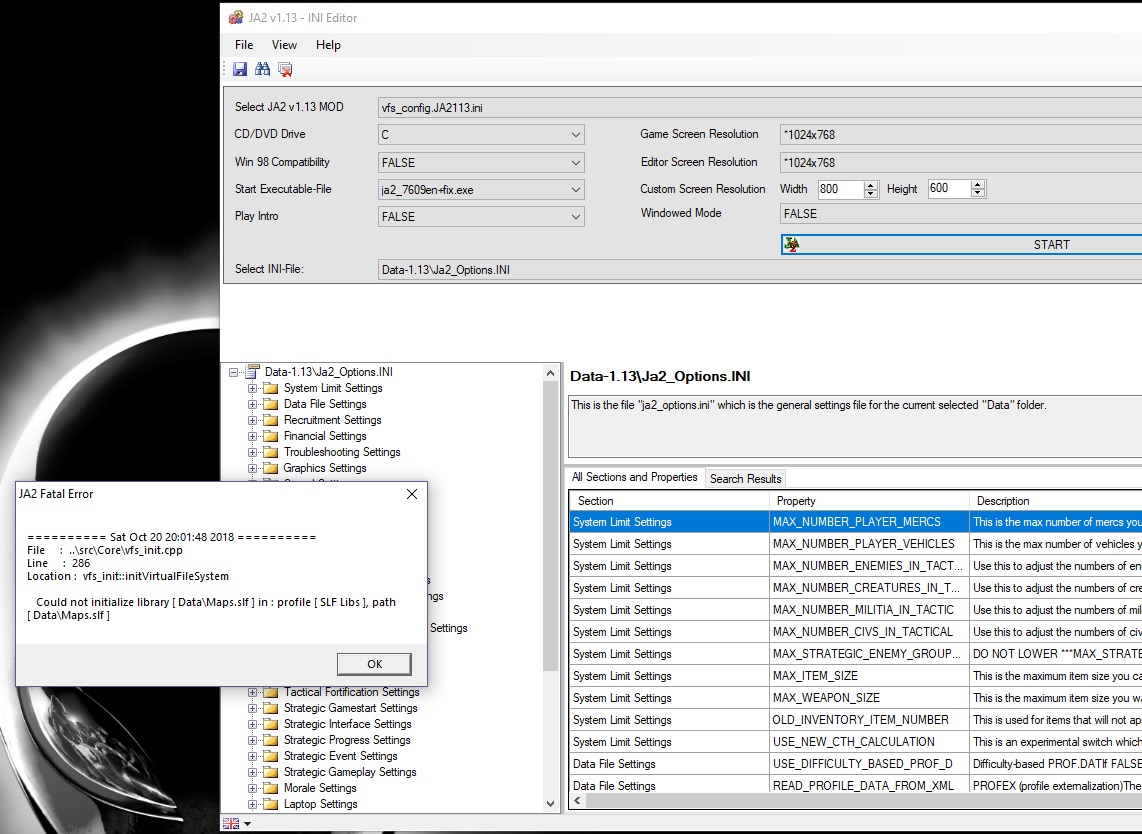
Task: Open the language flag dropdown arrow
Action: coord(248,824)
